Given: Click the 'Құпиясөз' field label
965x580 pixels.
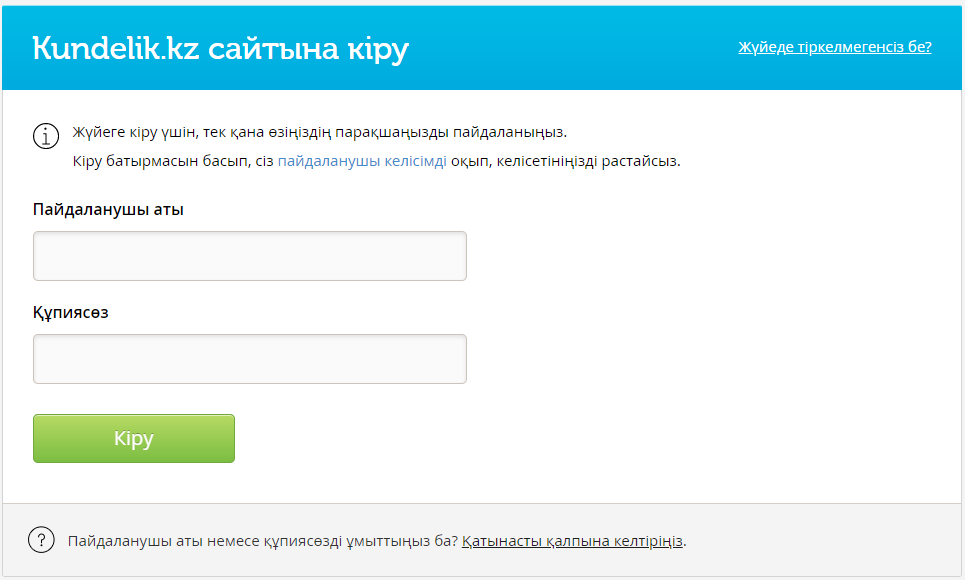Looking at the screenshot, I should point(71,313).
